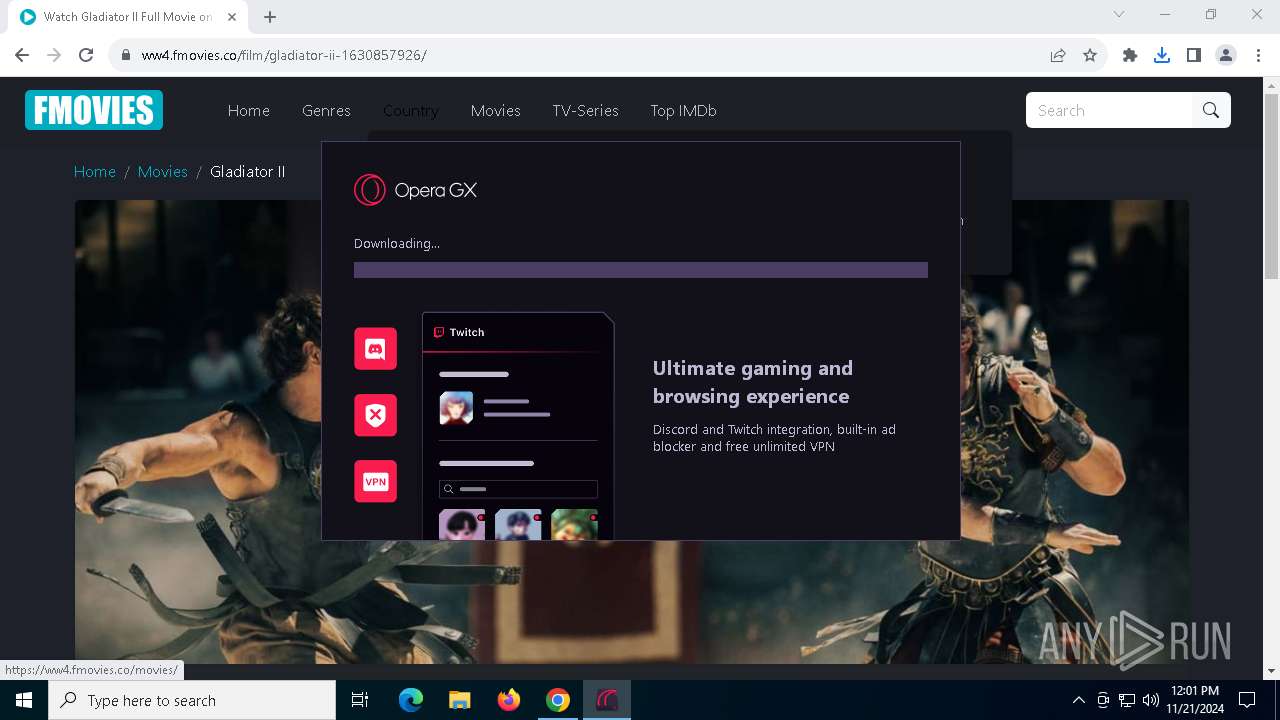Open Chrome downloads icon
This screenshot has height=720, width=1280.
point(1162,55)
